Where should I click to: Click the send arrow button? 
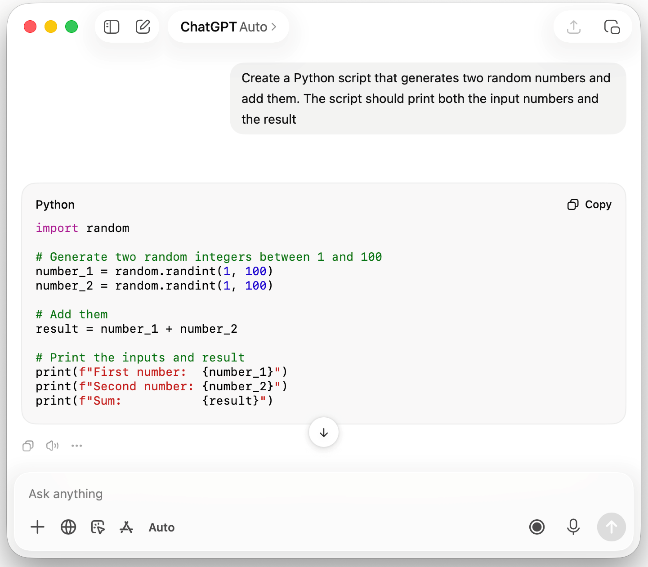point(611,527)
